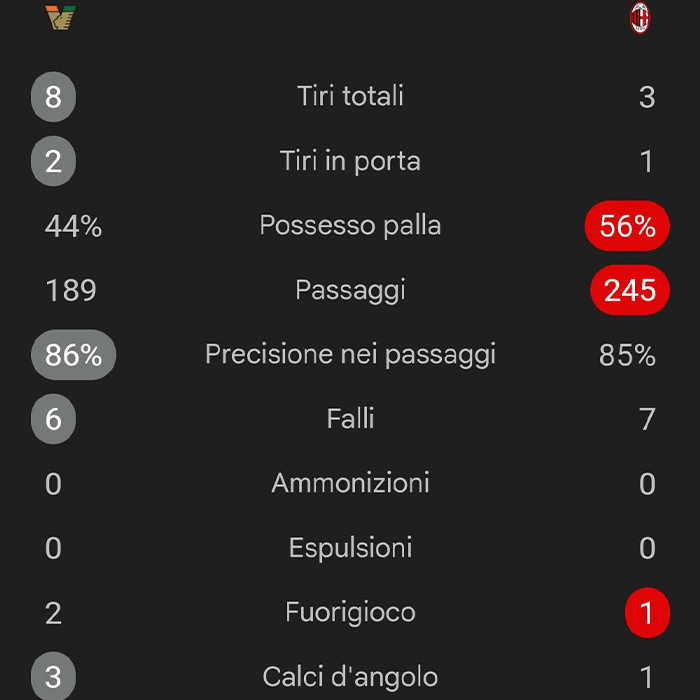Click the gray 86% pass accuracy badge
This screenshot has height=700, width=700.
click(x=74, y=355)
